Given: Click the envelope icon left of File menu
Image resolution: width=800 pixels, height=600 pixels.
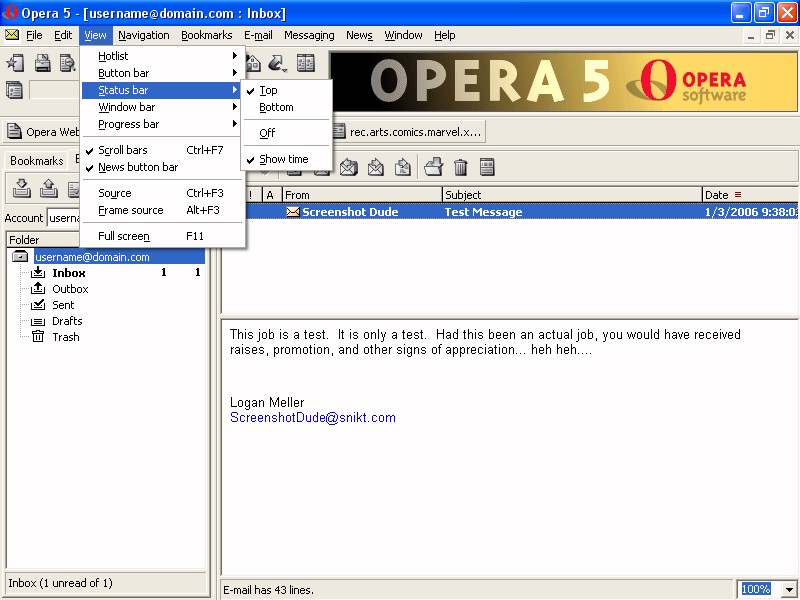Looking at the screenshot, I should 12,35.
